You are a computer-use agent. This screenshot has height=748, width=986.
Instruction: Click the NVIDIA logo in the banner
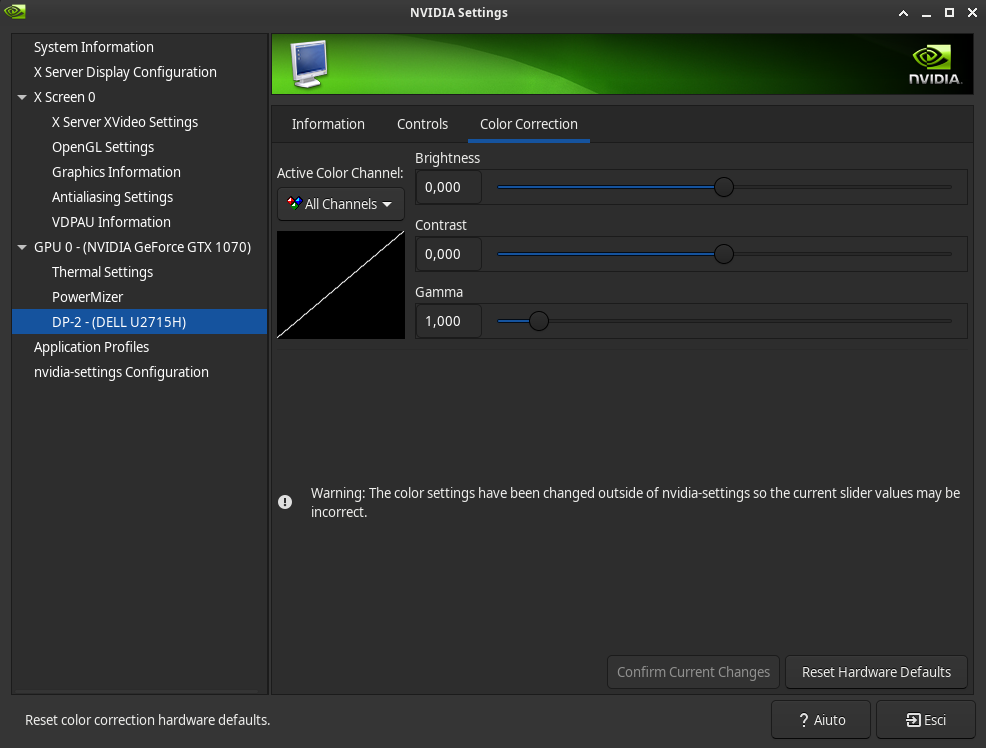[935, 65]
